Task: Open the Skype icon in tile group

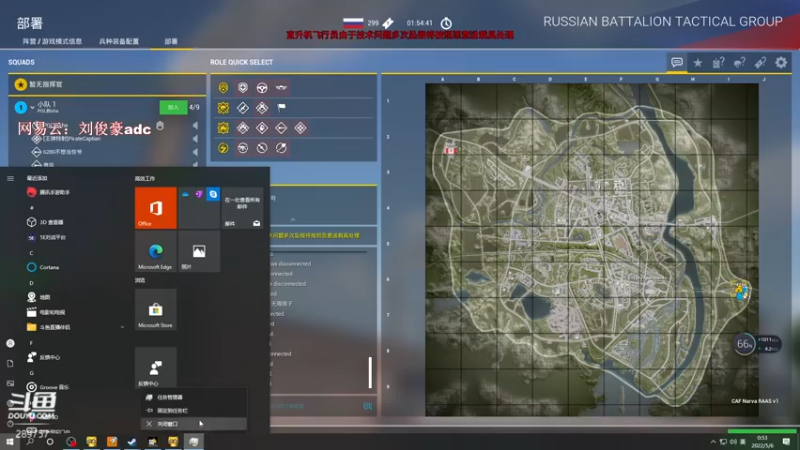Action: pyautogui.click(x=213, y=194)
